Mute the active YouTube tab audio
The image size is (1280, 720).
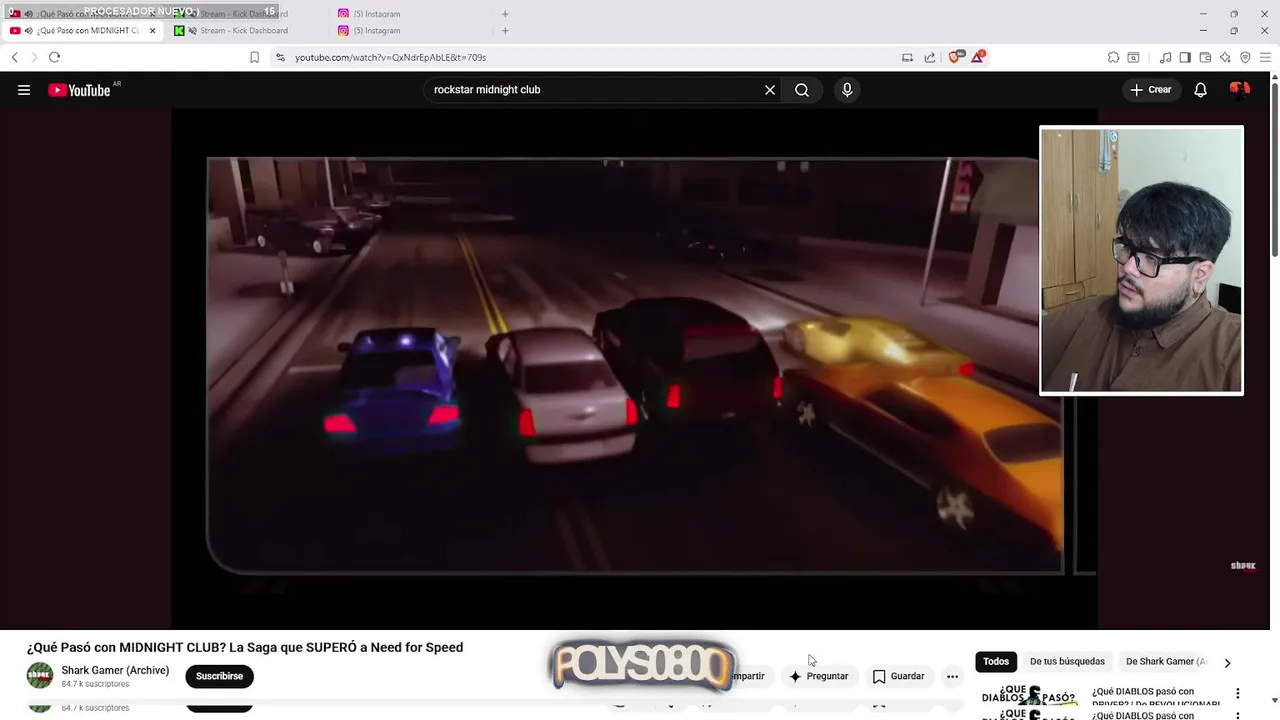point(28,31)
